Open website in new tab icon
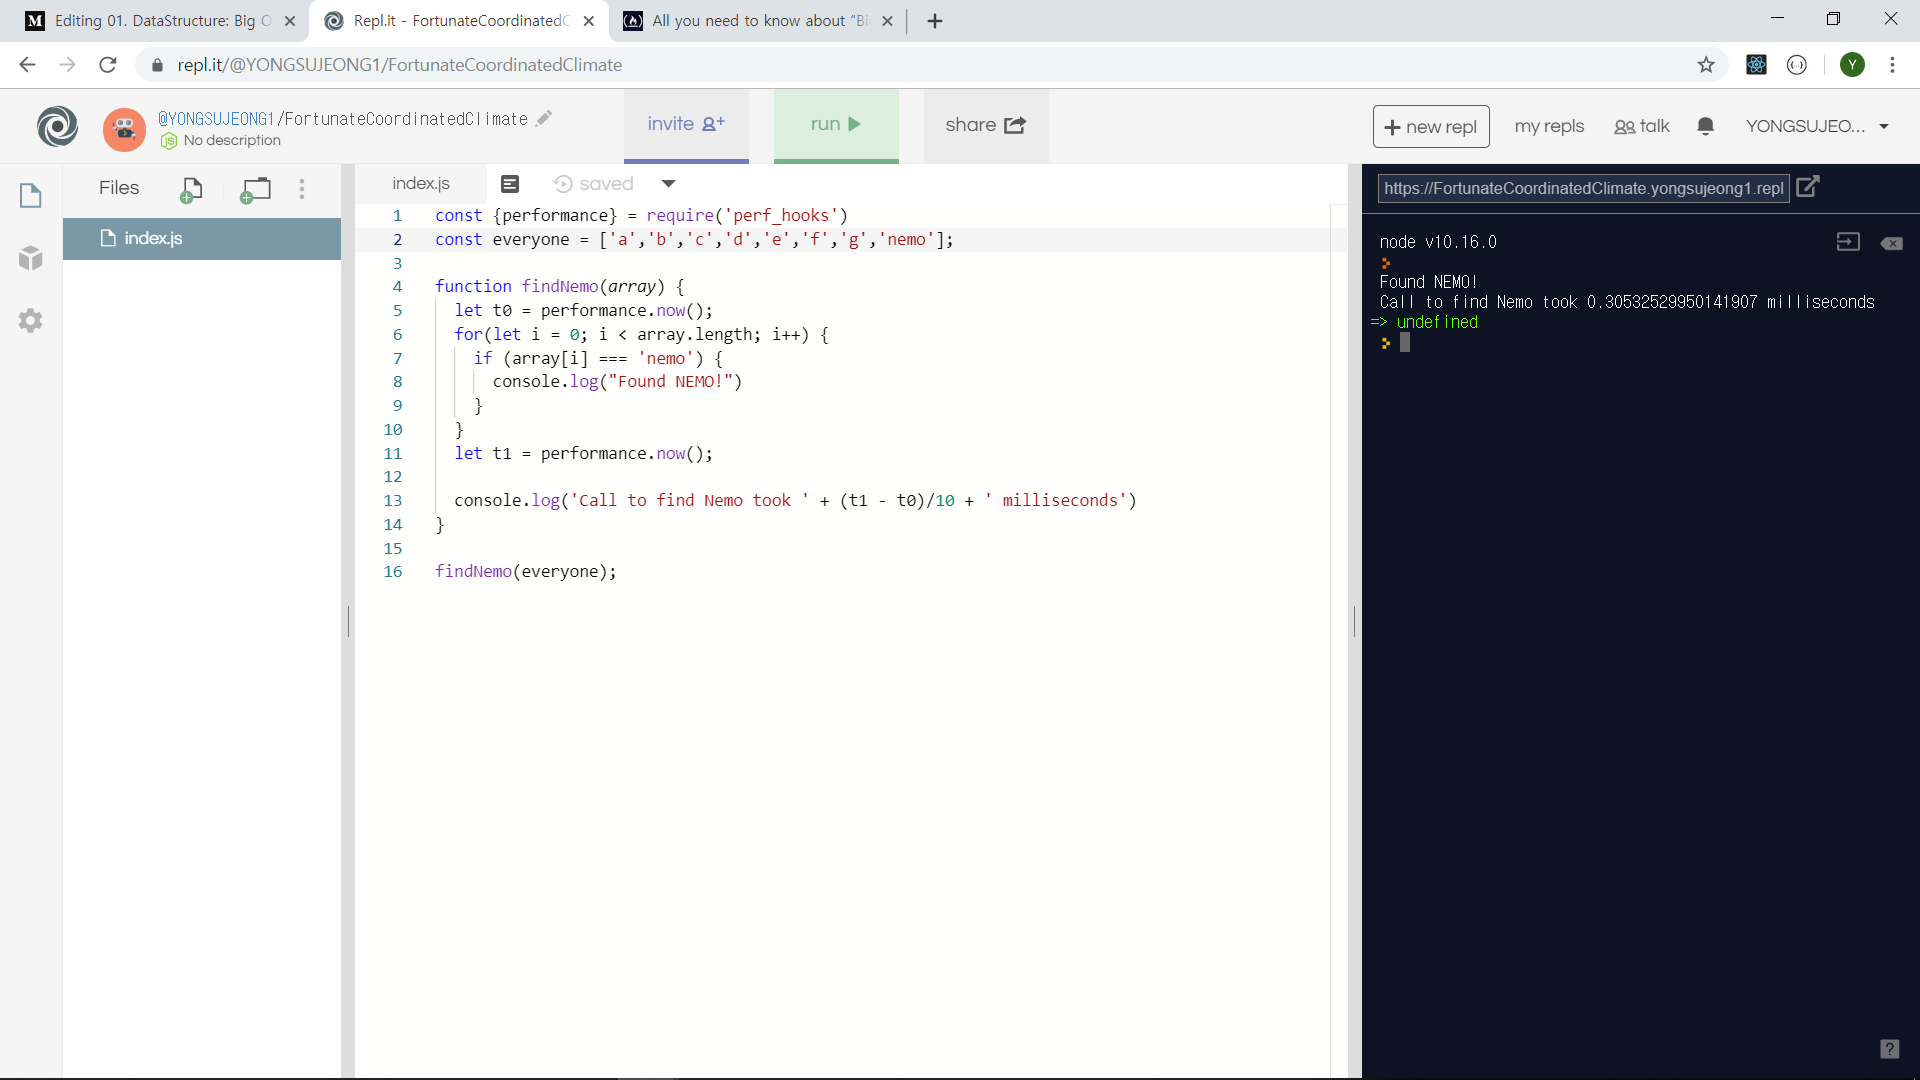Image resolution: width=1920 pixels, height=1080 pixels. (1808, 187)
